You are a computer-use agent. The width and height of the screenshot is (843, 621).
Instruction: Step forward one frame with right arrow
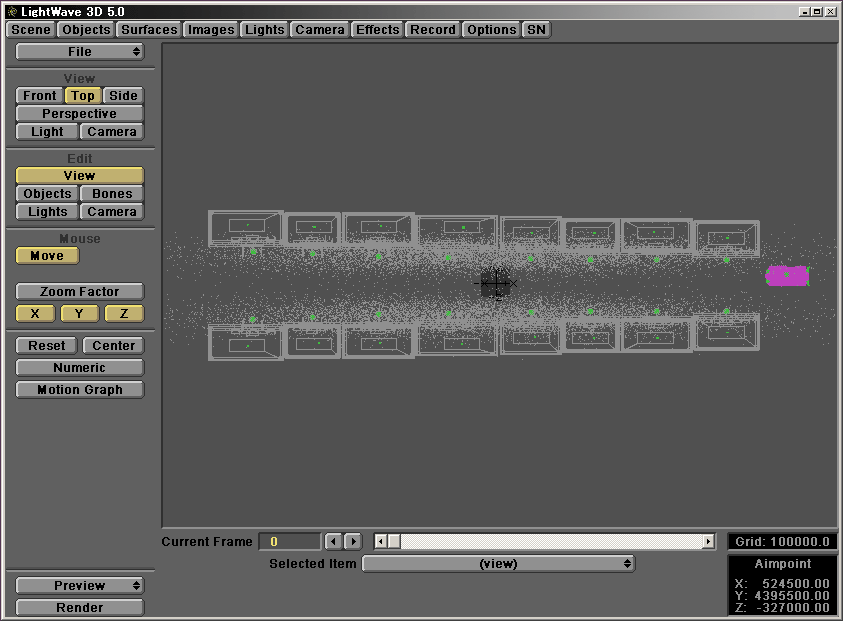[x=353, y=541]
